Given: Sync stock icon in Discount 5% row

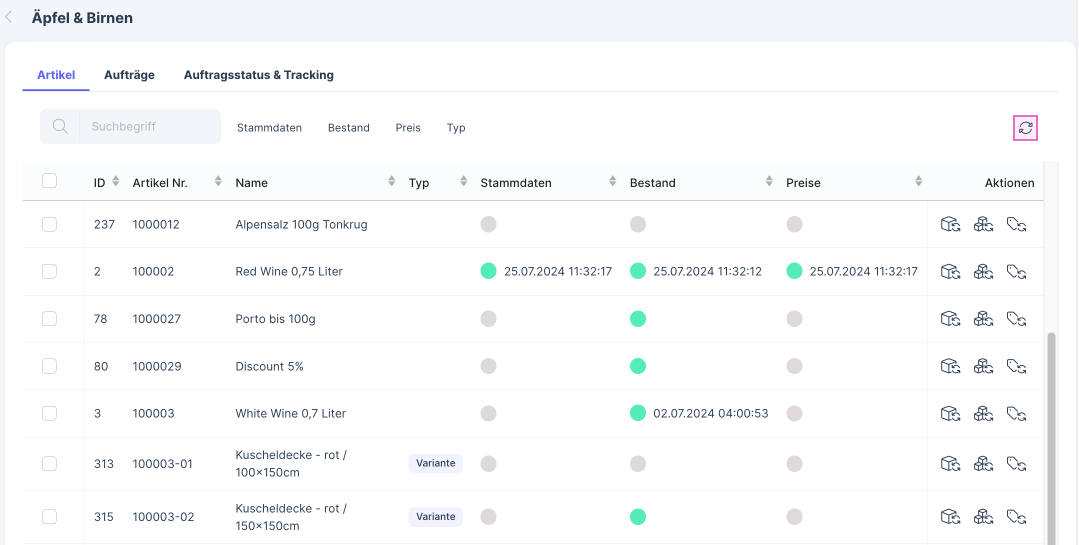Looking at the screenshot, I should pos(984,366).
